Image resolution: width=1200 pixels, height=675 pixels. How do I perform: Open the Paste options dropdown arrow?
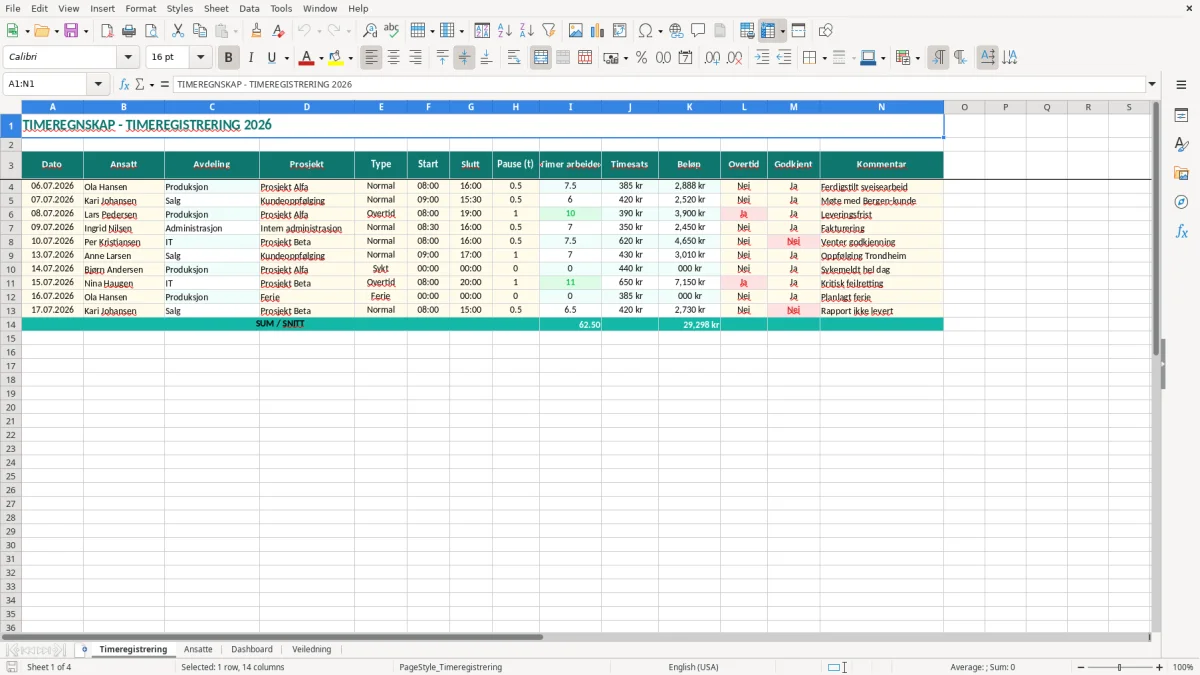235,31
